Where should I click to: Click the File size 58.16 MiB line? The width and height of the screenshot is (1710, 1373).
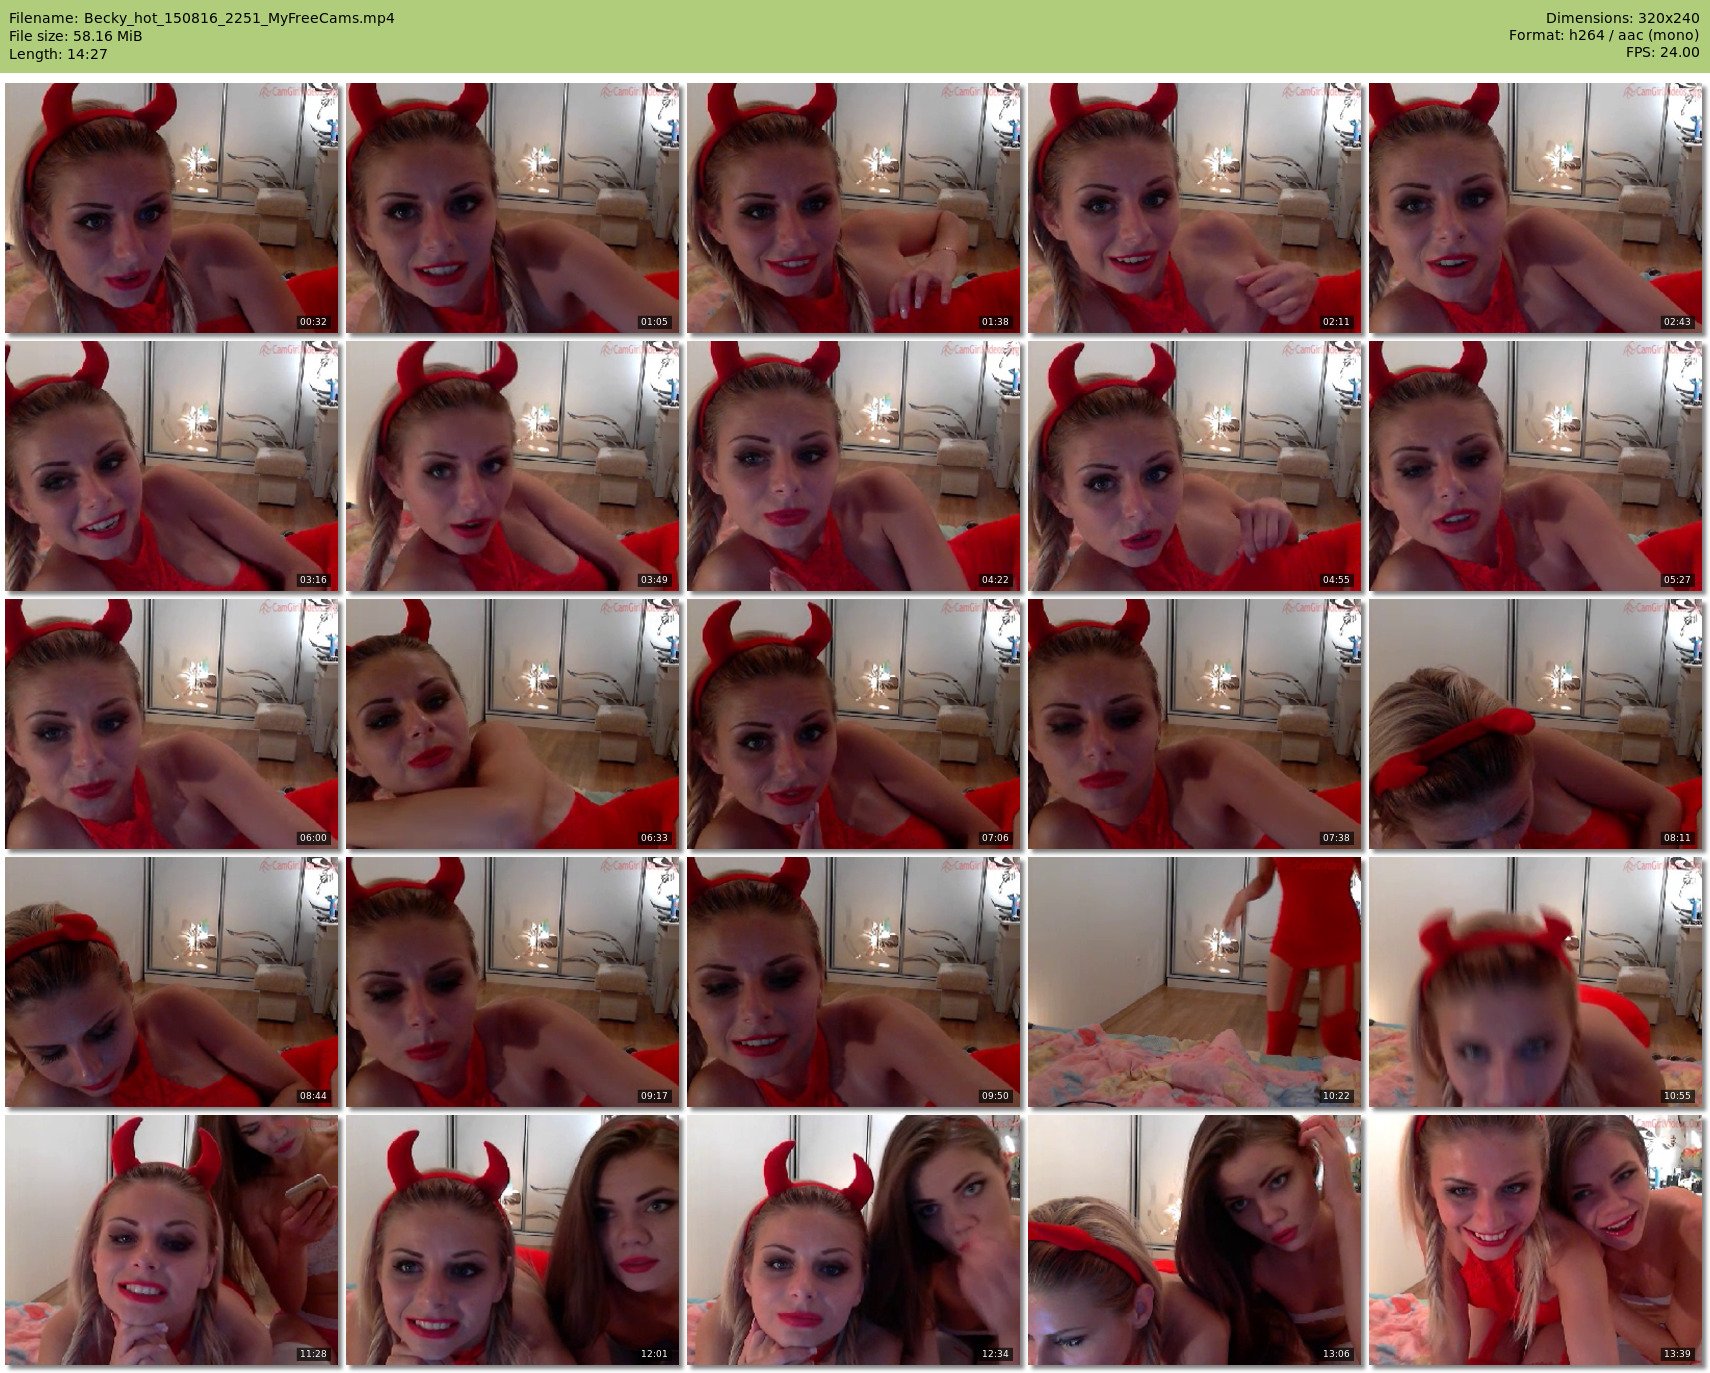[76, 36]
